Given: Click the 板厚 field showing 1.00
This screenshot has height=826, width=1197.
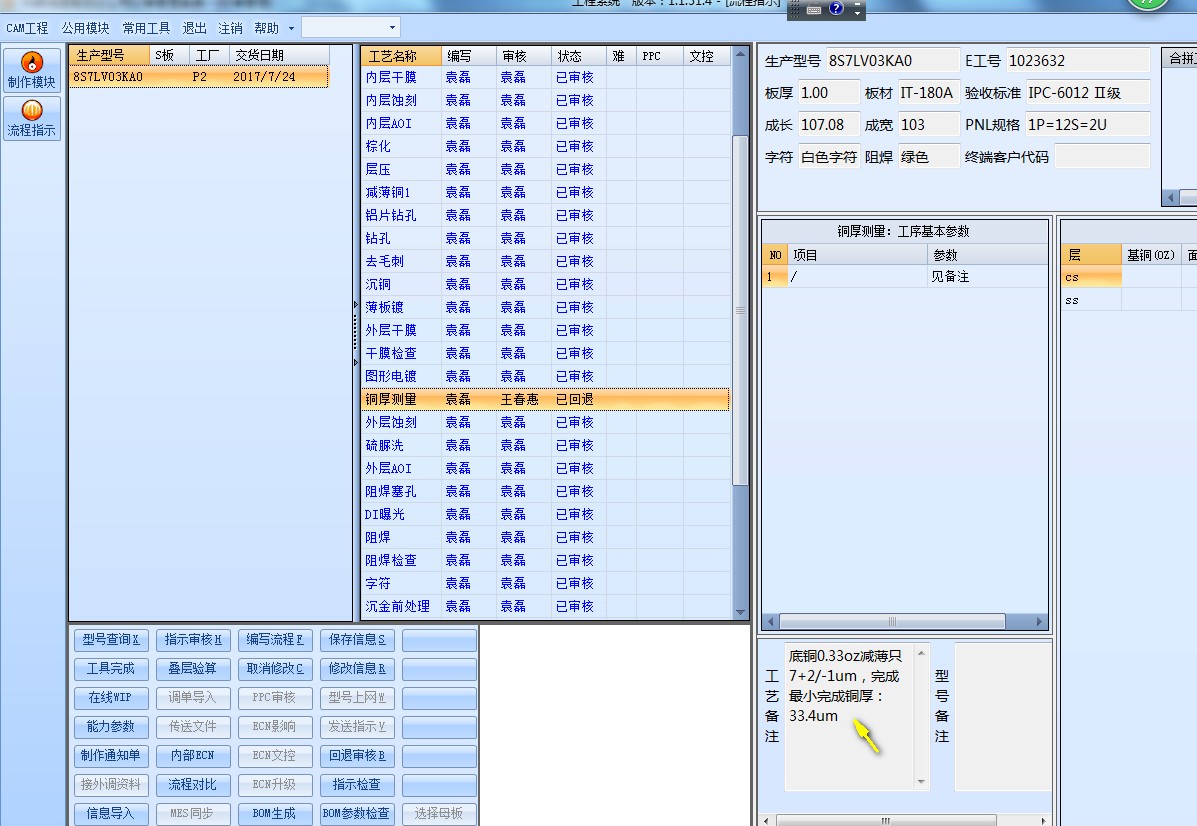Looking at the screenshot, I should (828, 92).
